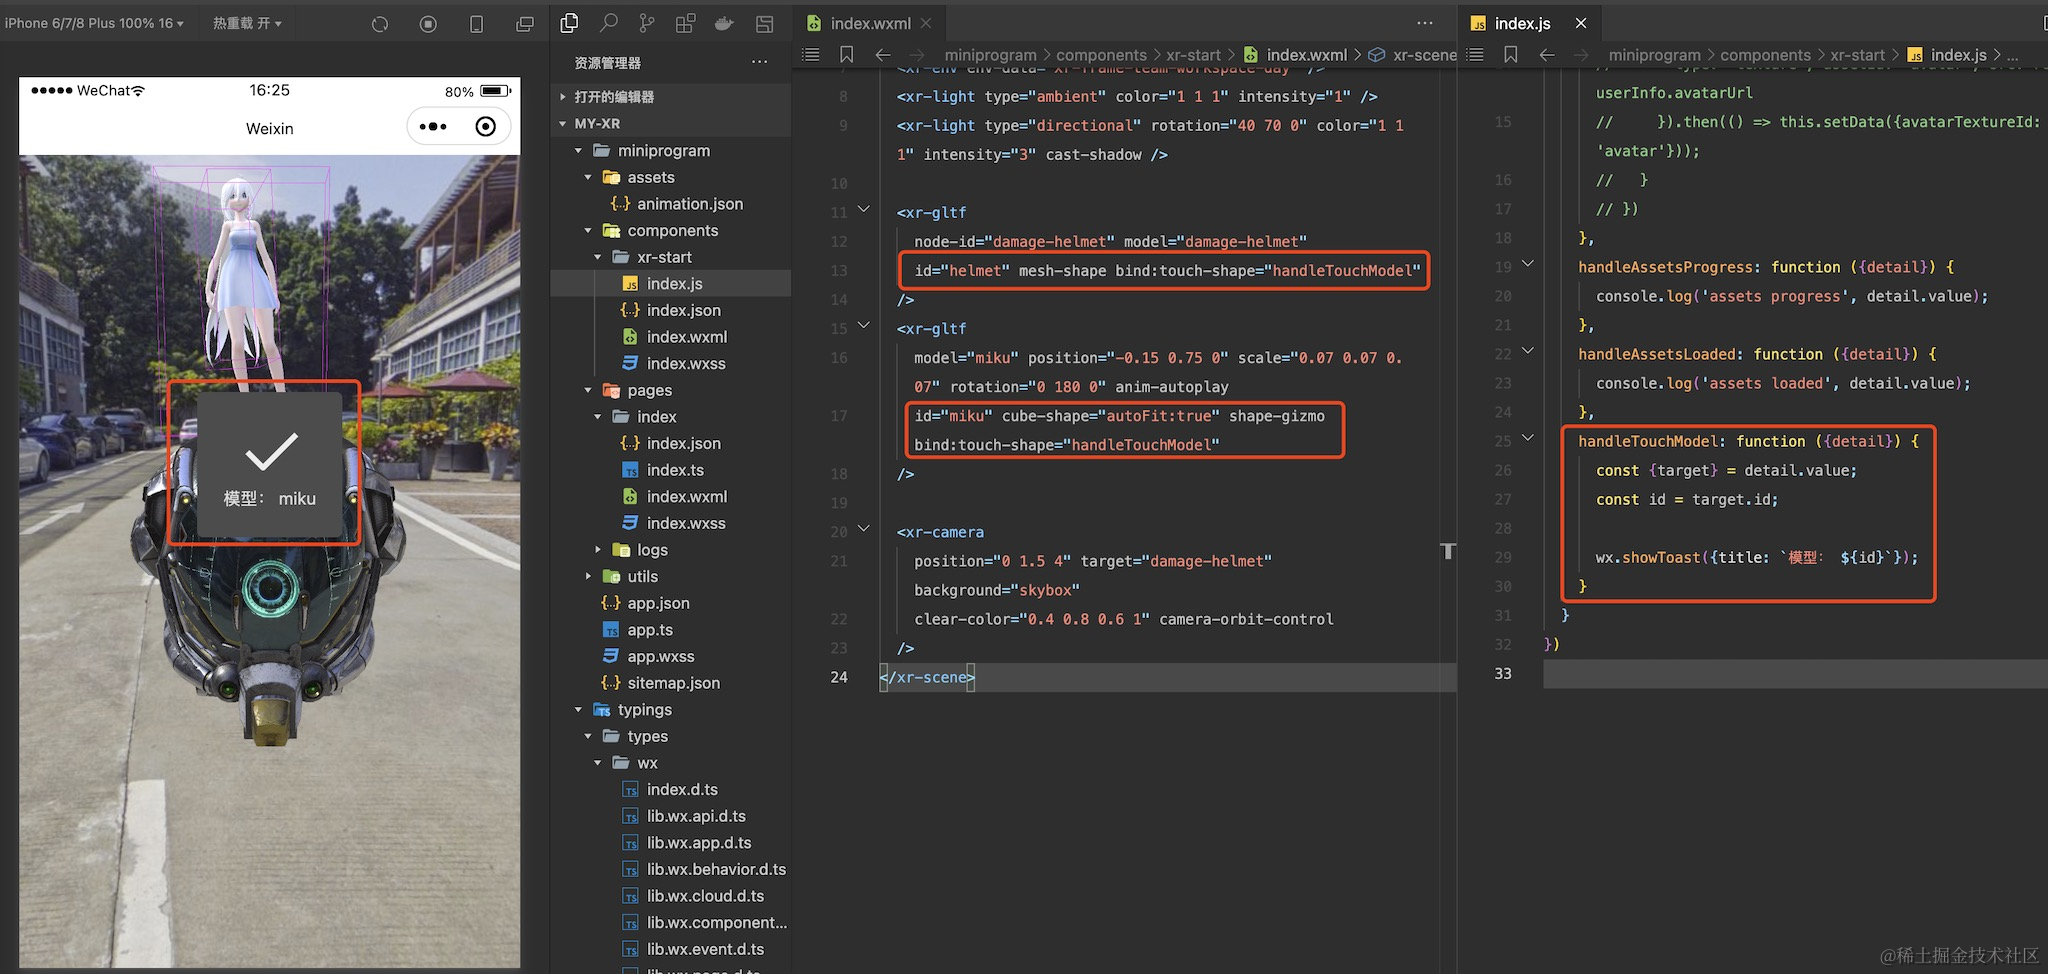Collapse the components folder
The image size is (2048, 974).
tap(588, 231)
